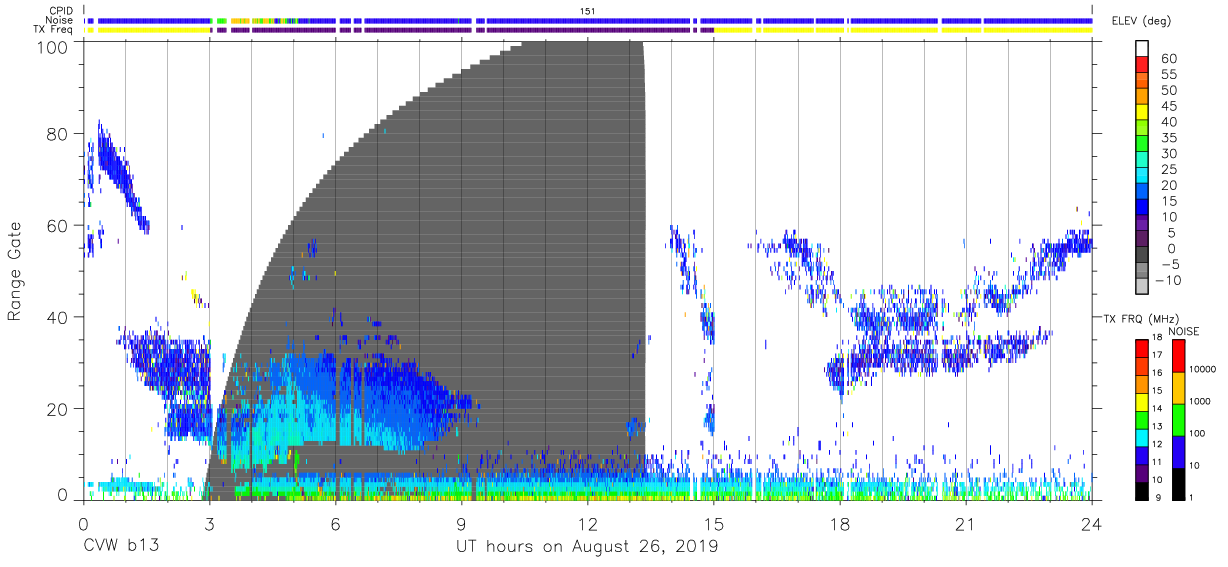Click the ELEV (deg) legend title
Image resolution: width=1228 pixels, height=567 pixels.
(1144, 21)
